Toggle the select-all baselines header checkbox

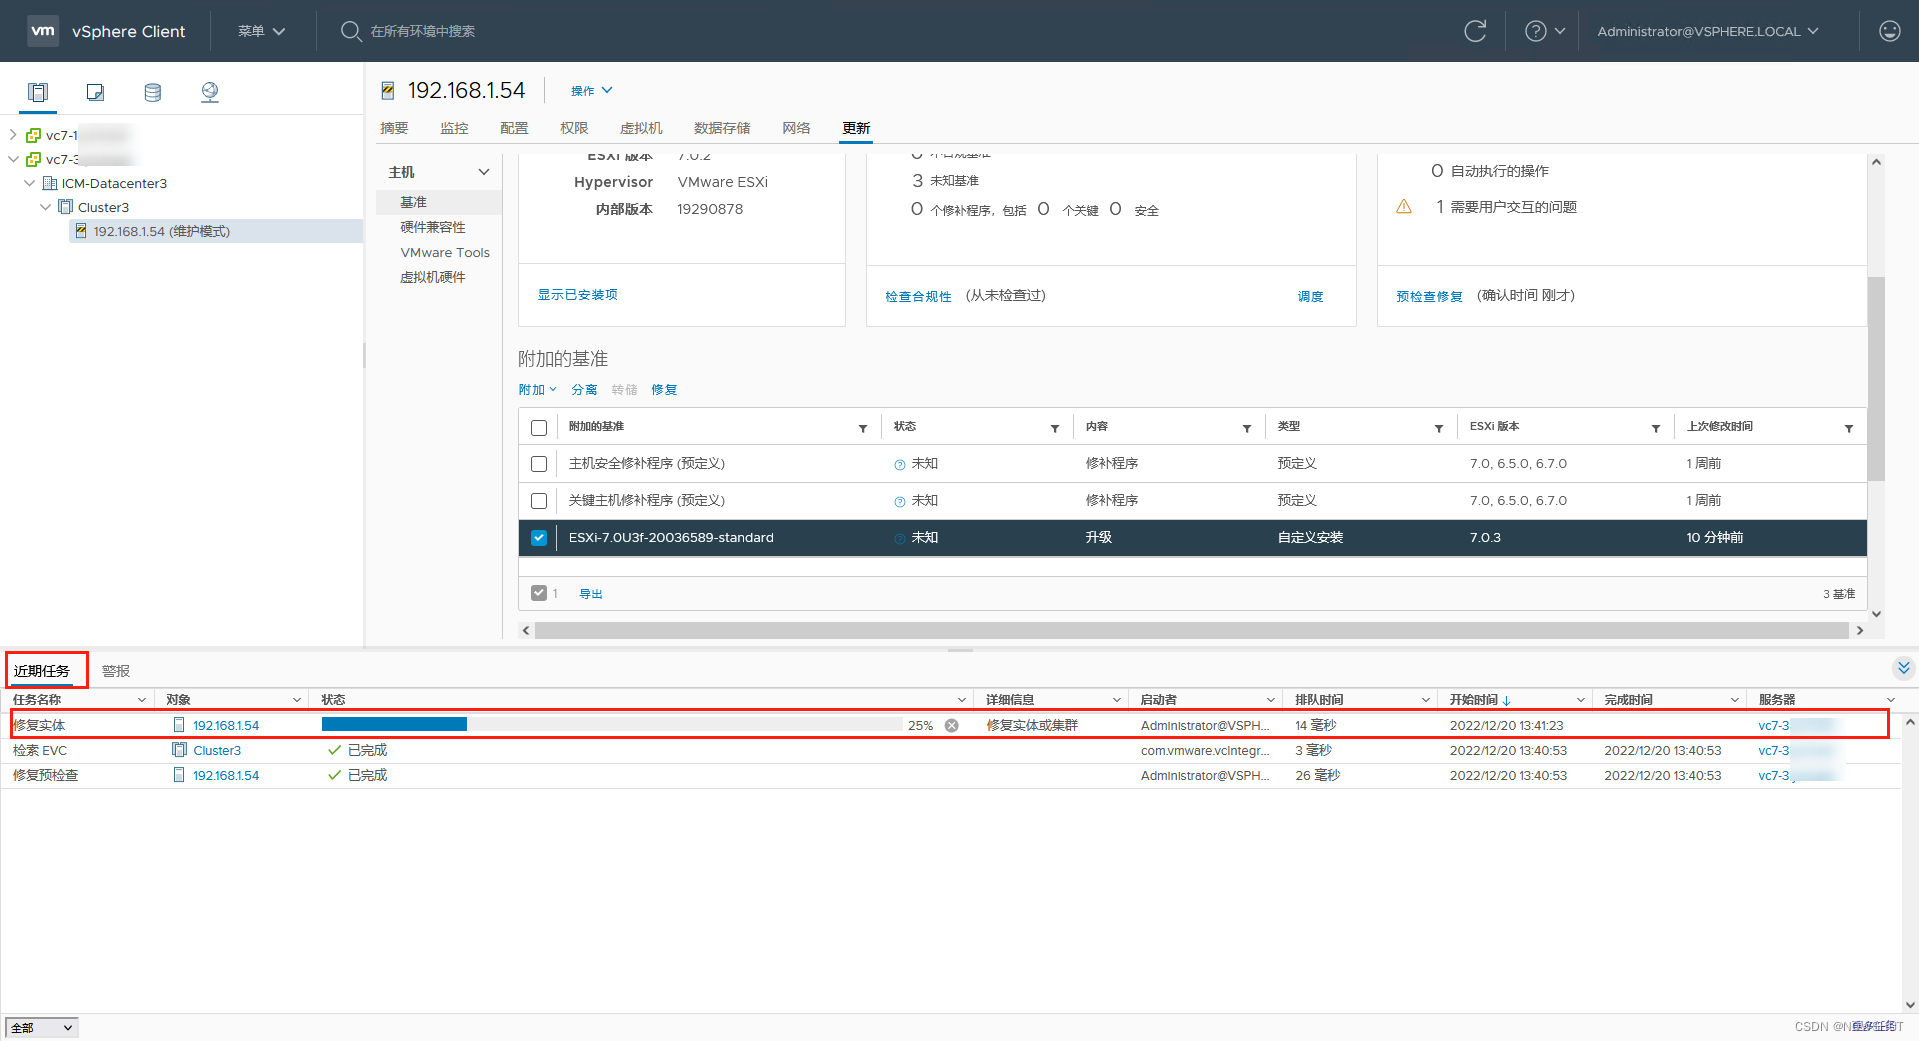[x=539, y=428]
